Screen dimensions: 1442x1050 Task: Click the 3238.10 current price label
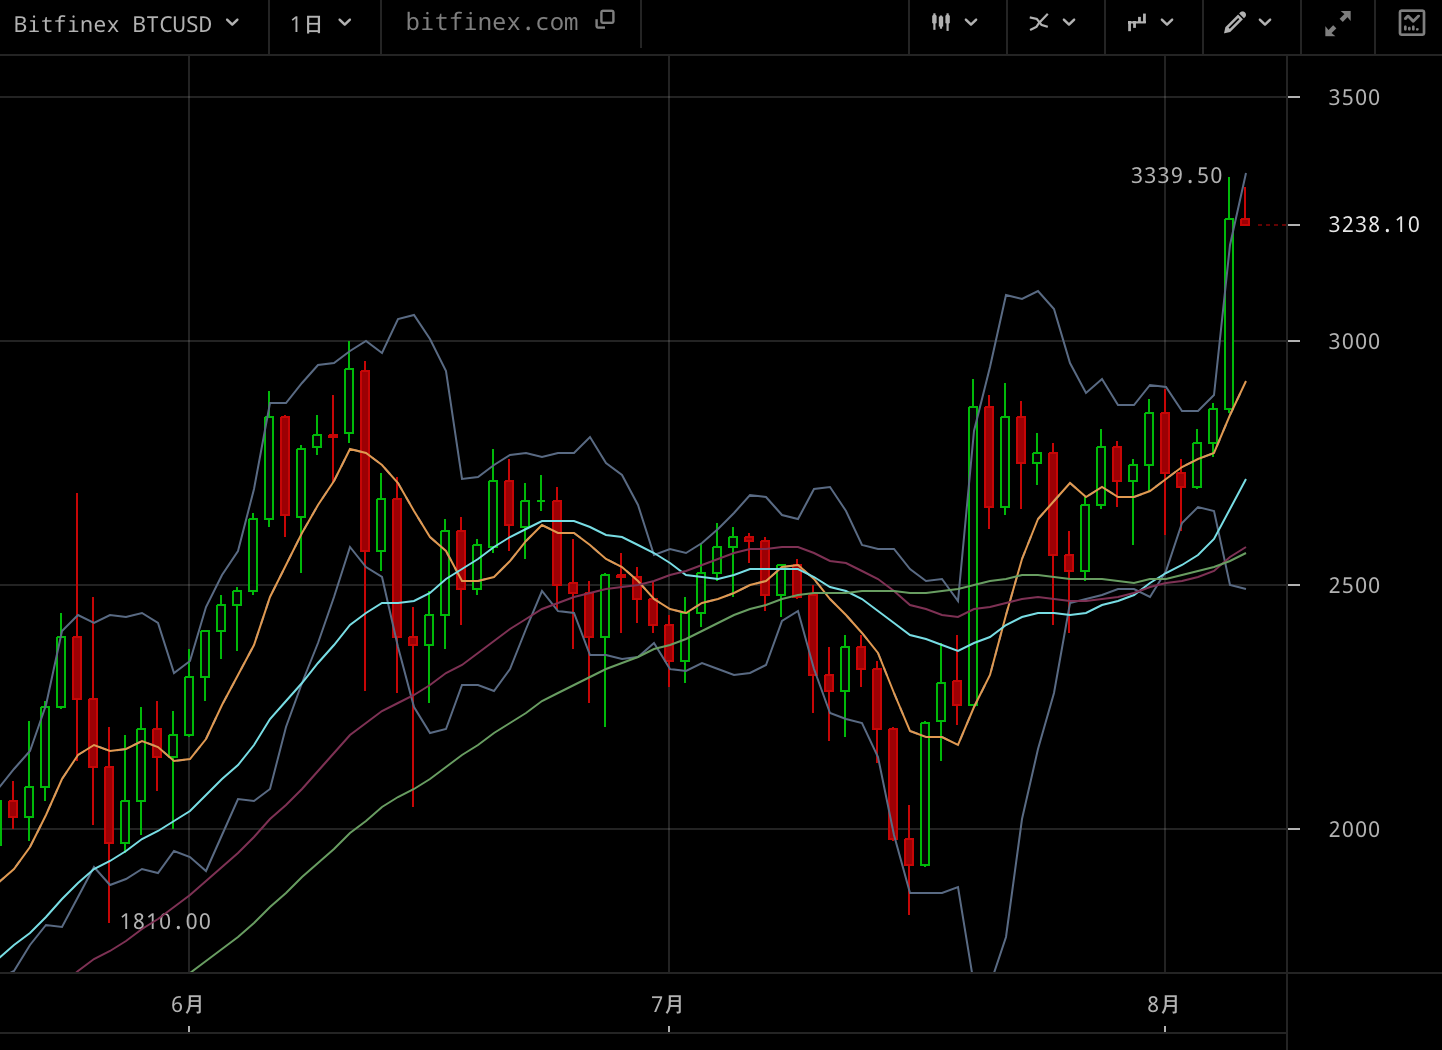pyautogui.click(x=1373, y=225)
